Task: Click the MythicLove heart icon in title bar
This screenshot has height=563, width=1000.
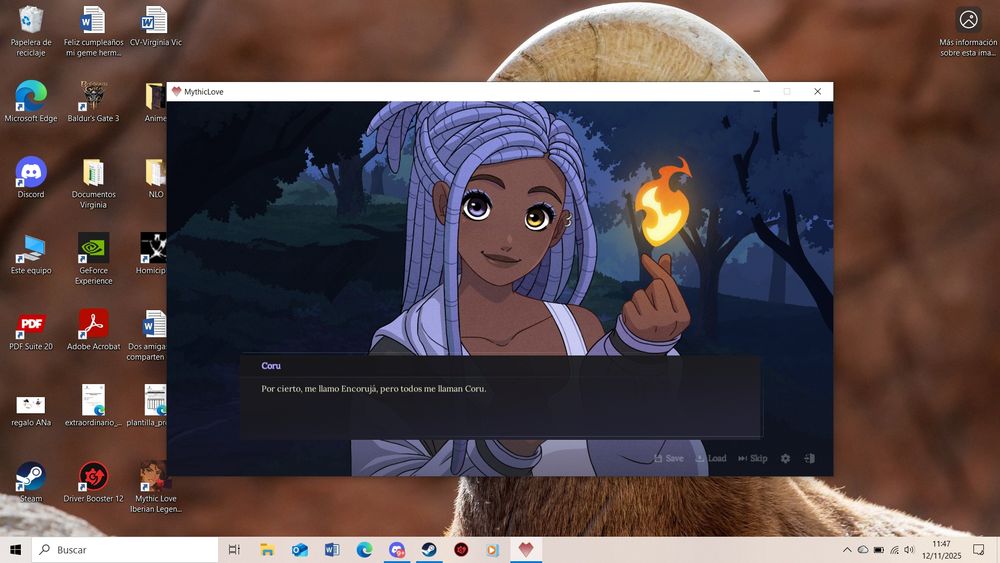Action: 177,92
